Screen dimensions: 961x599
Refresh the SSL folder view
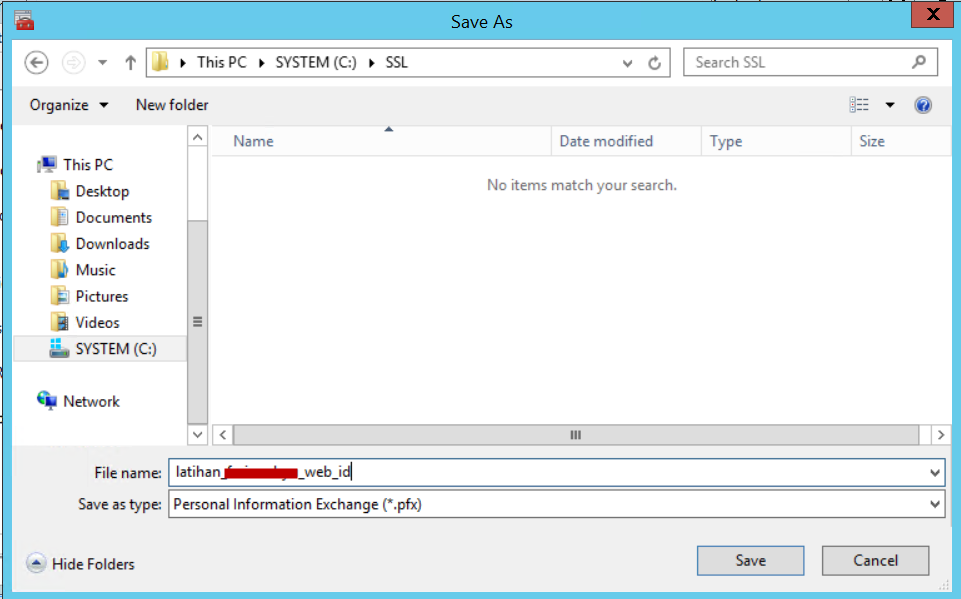point(655,62)
